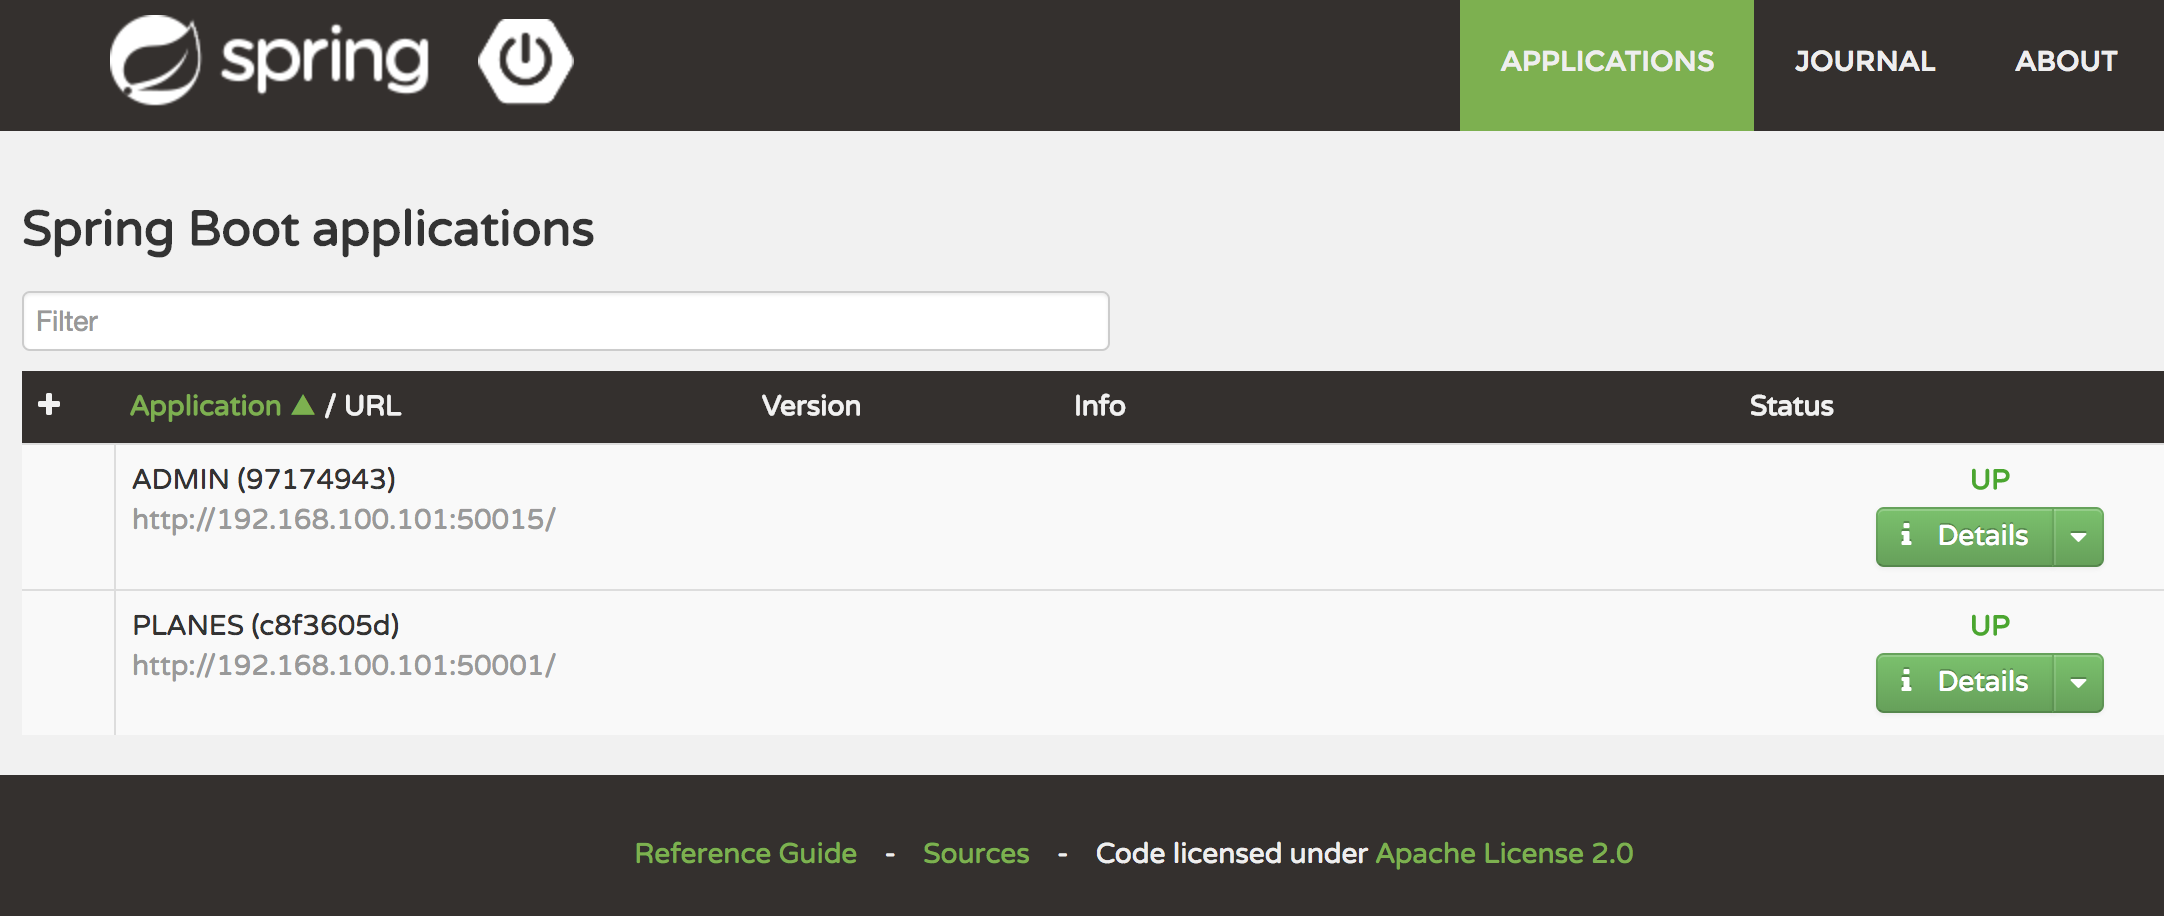2164x916 pixels.
Task: Click the UP status of PLANES
Action: coord(1990,625)
